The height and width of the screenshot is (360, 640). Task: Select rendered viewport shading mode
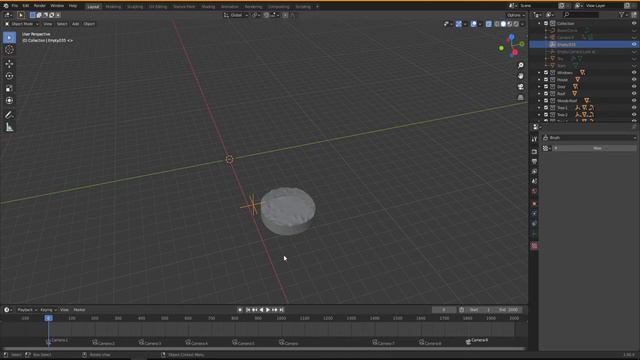coord(516,24)
